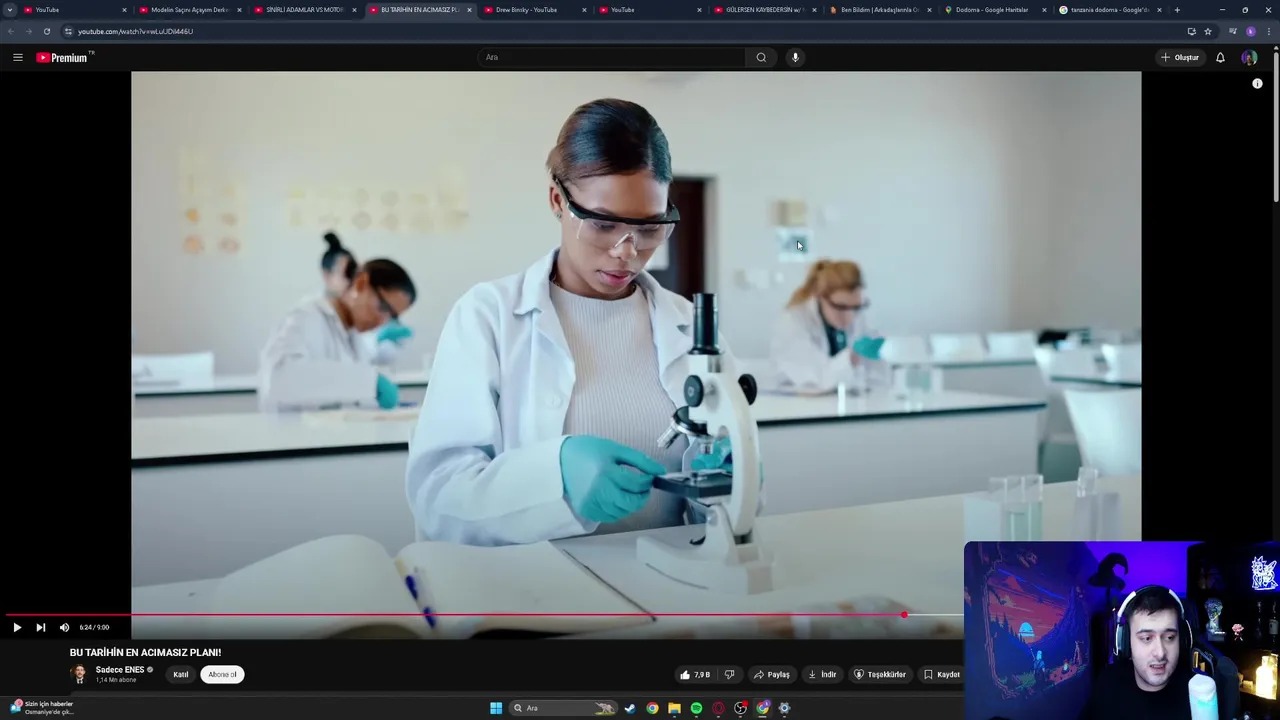Mute the video volume
1280x720 pixels.
click(x=64, y=627)
